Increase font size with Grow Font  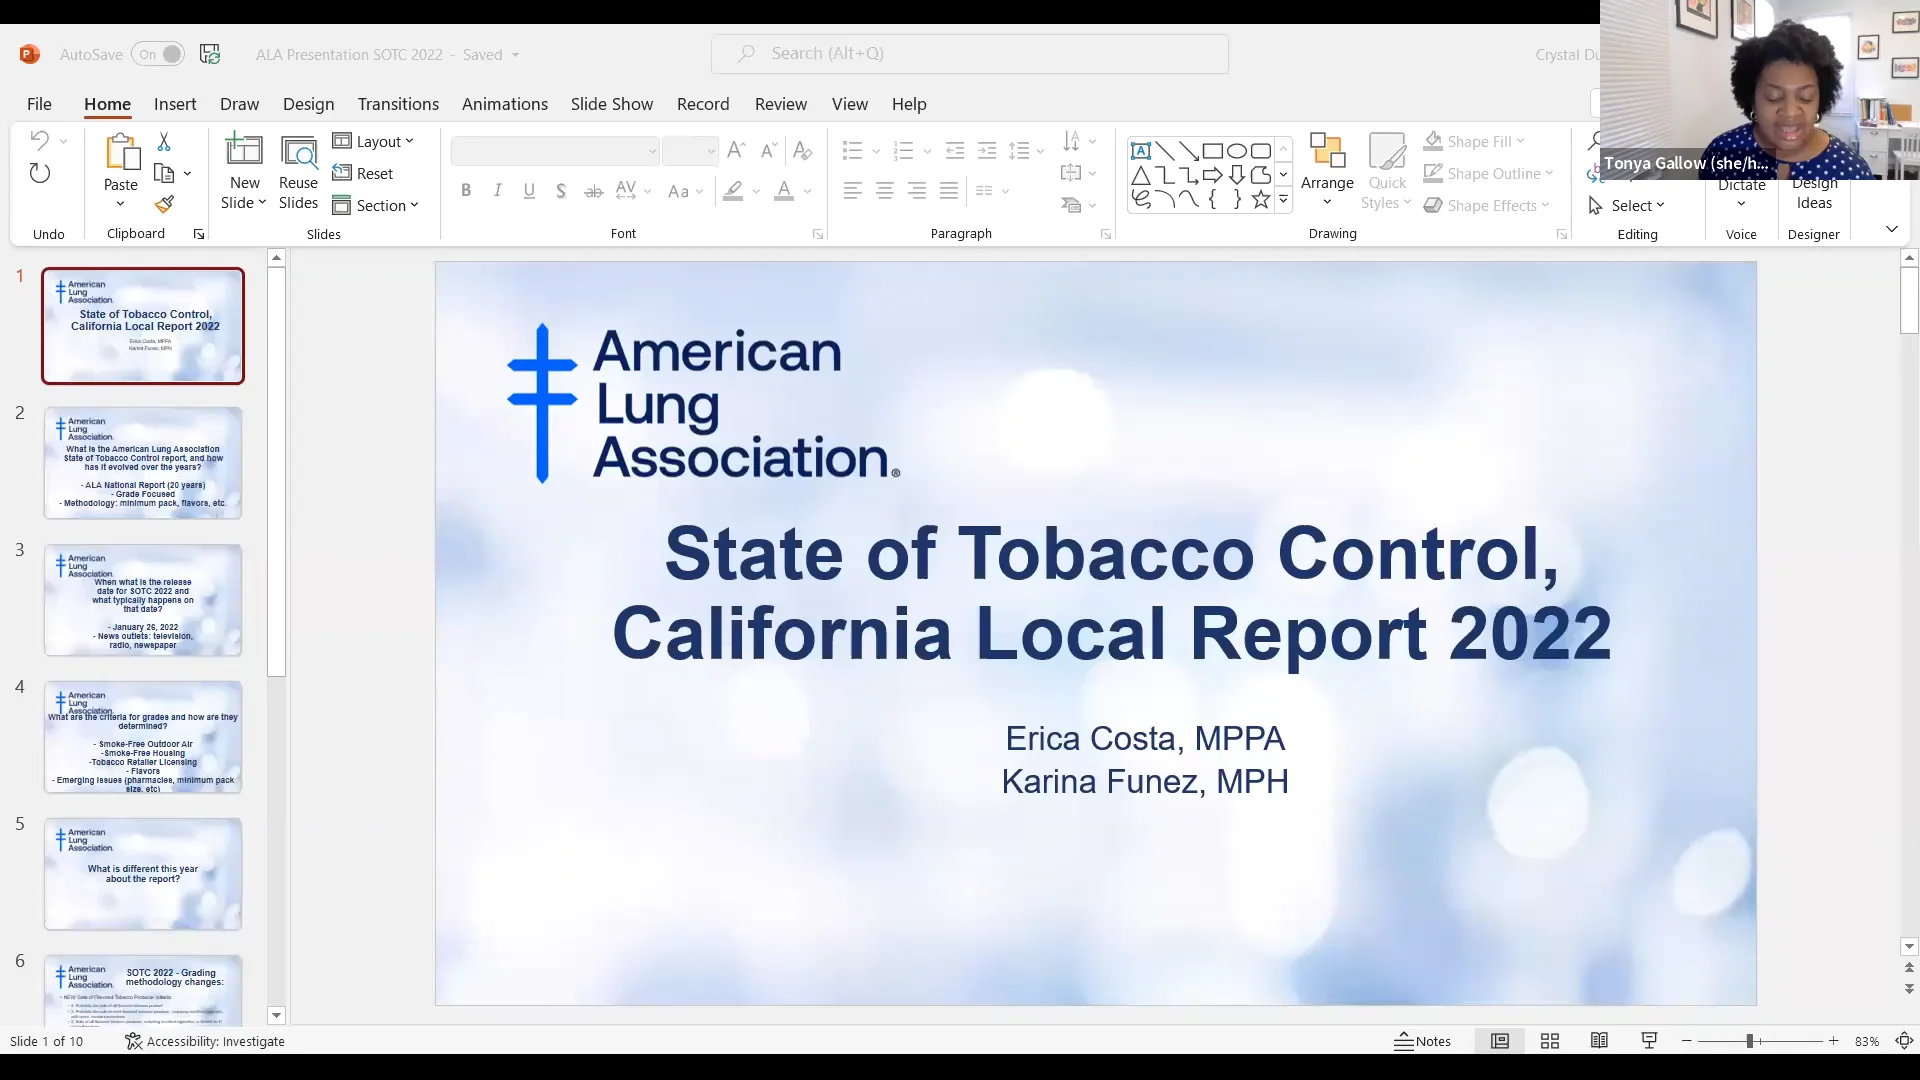(735, 150)
